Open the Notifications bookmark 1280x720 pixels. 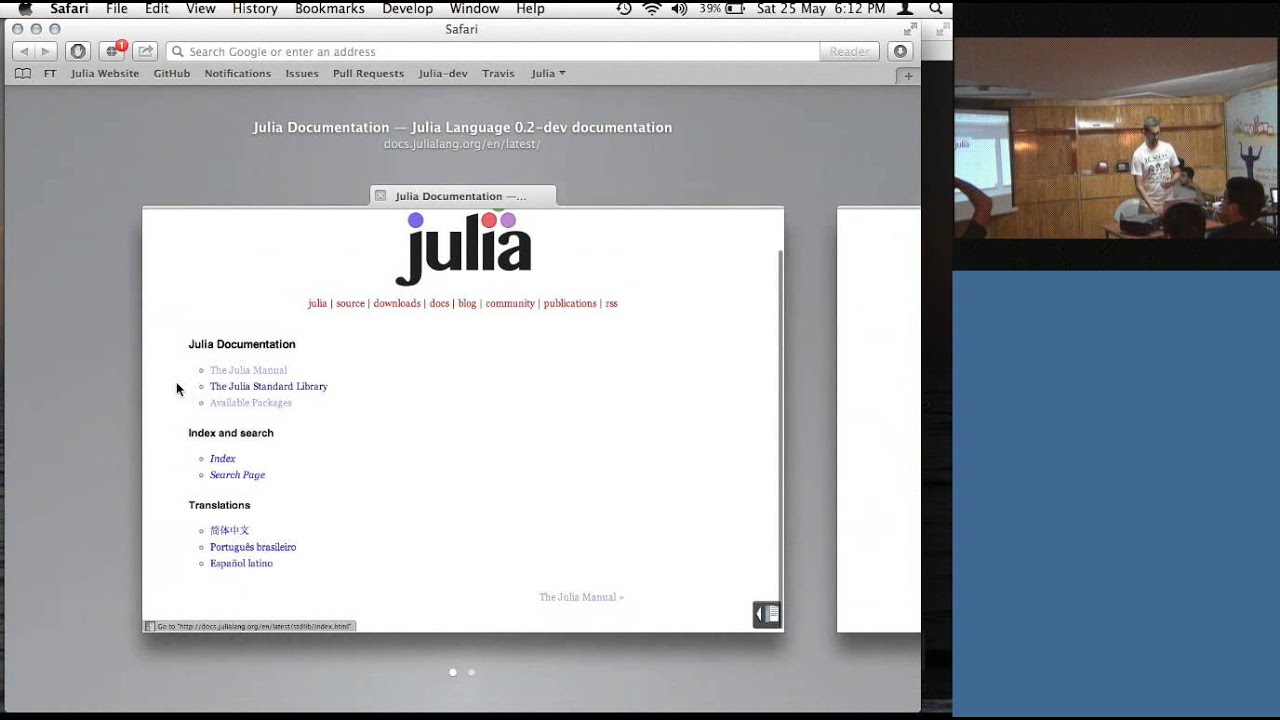pos(238,74)
